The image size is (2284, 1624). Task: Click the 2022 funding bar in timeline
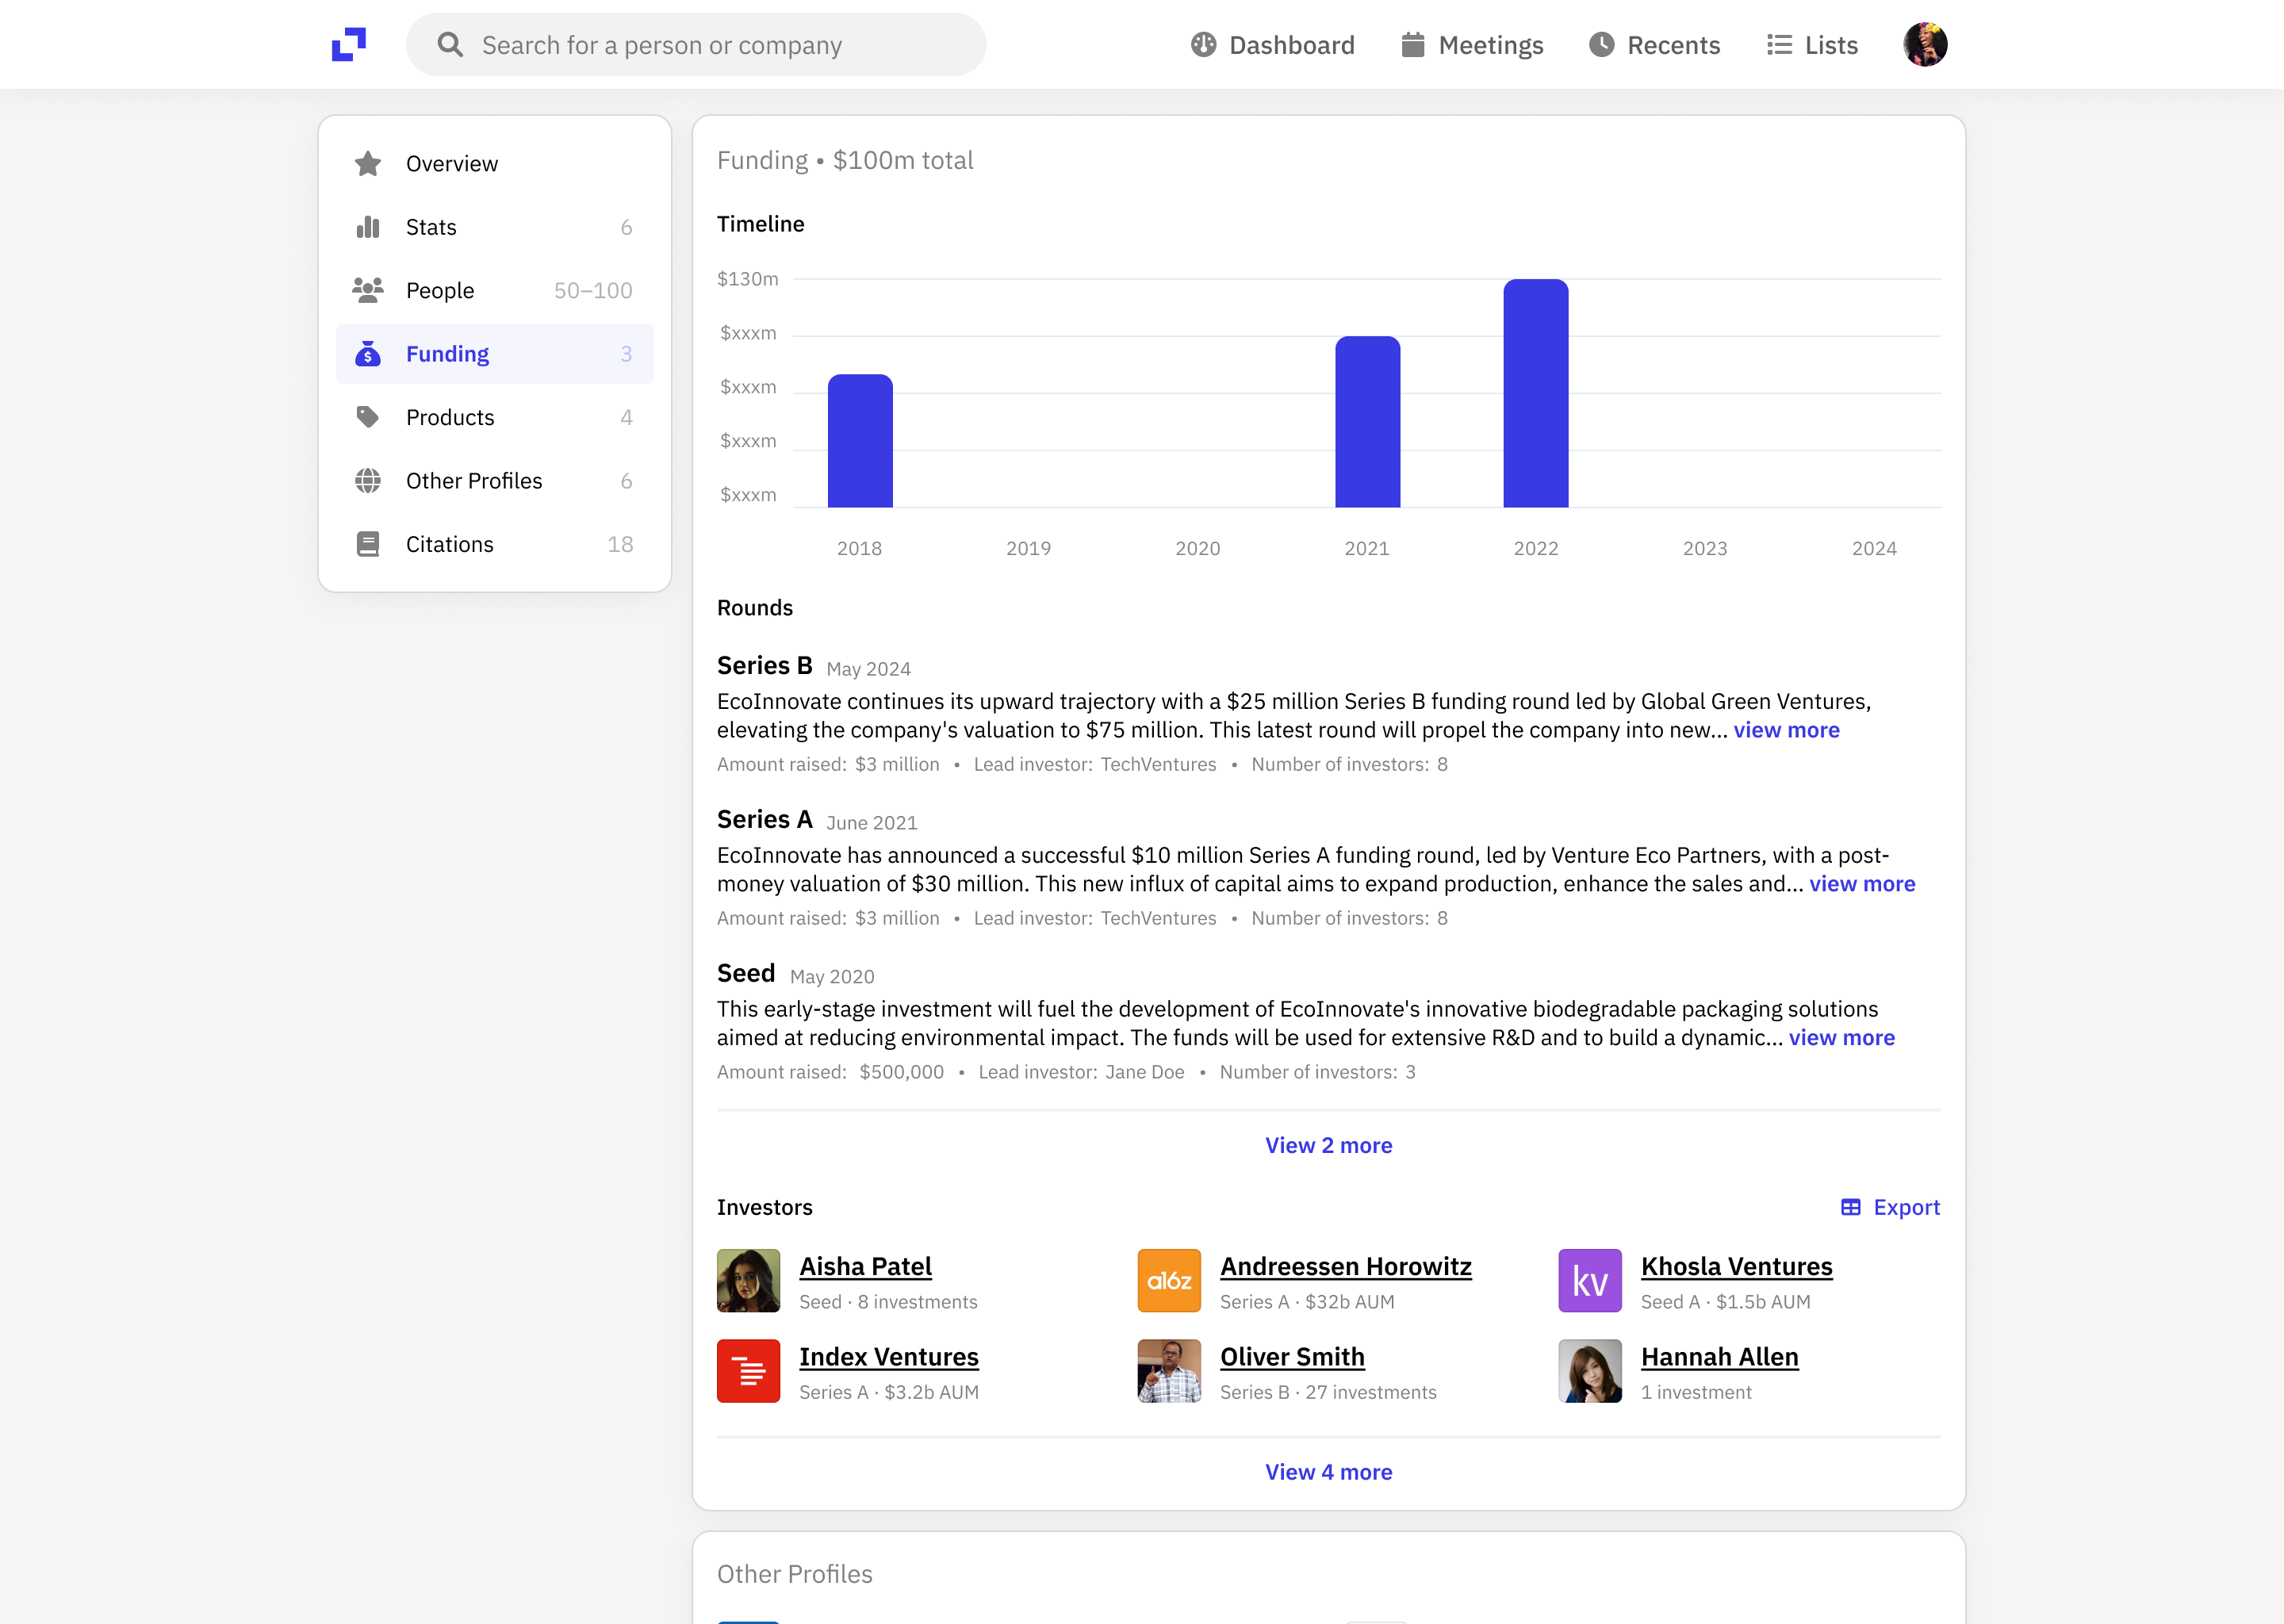tap(1535, 394)
